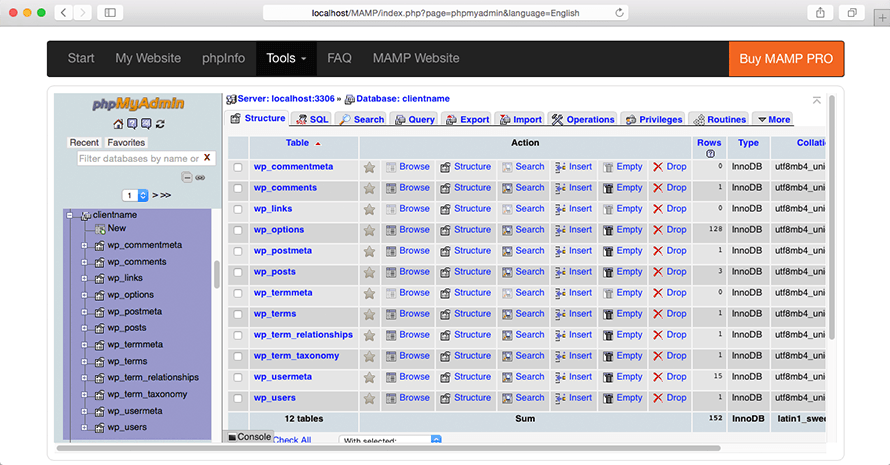Star the wp_users table

pyautogui.click(x=370, y=399)
